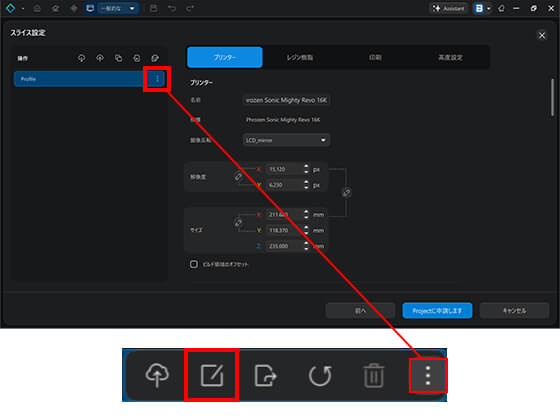Screen dimensions: 560x420
Task: Click the キャンセル button
Action: (x=514, y=311)
